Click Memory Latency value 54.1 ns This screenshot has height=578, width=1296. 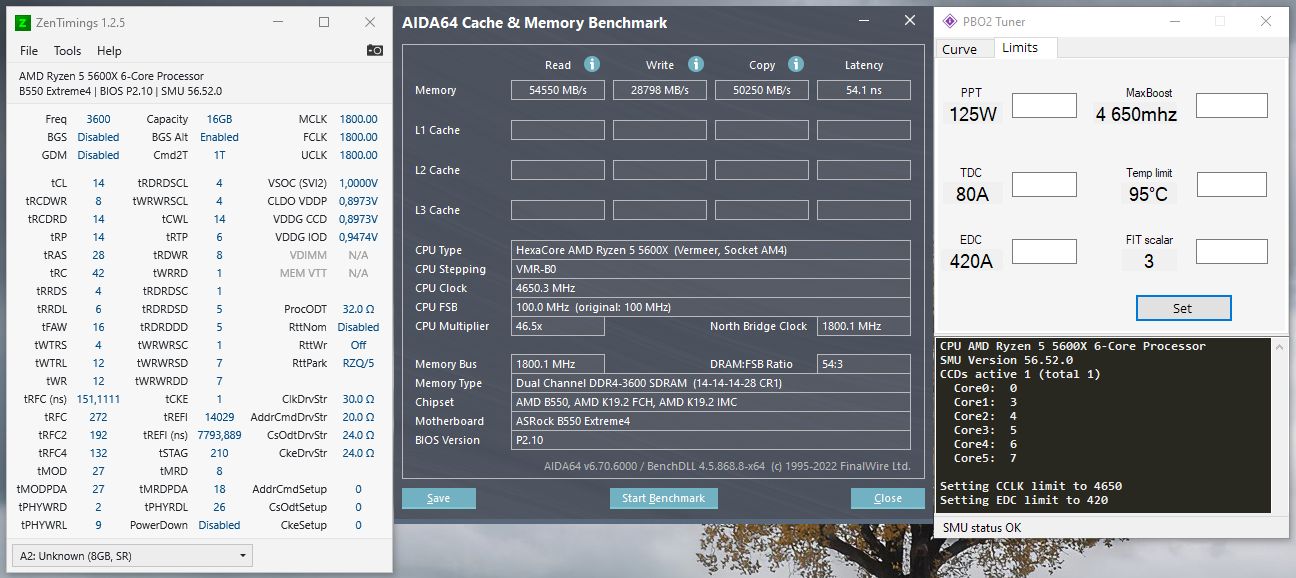[x=864, y=90]
